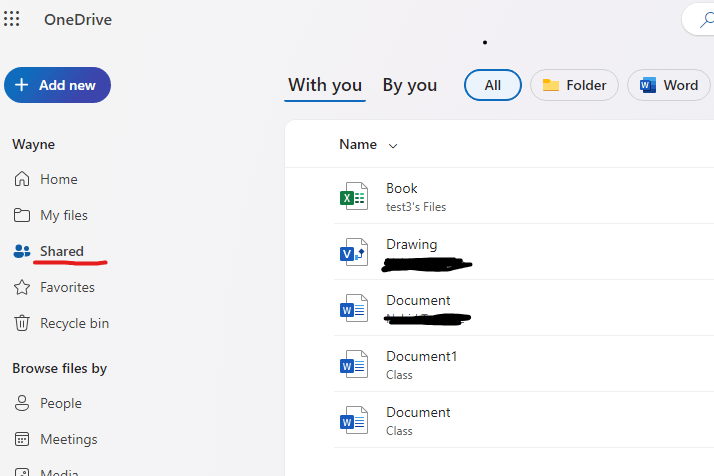Click Word icon of the redacted-owner Document
Viewport: 714px width, 476px height.
pyautogui.click(x=354, y=308)
